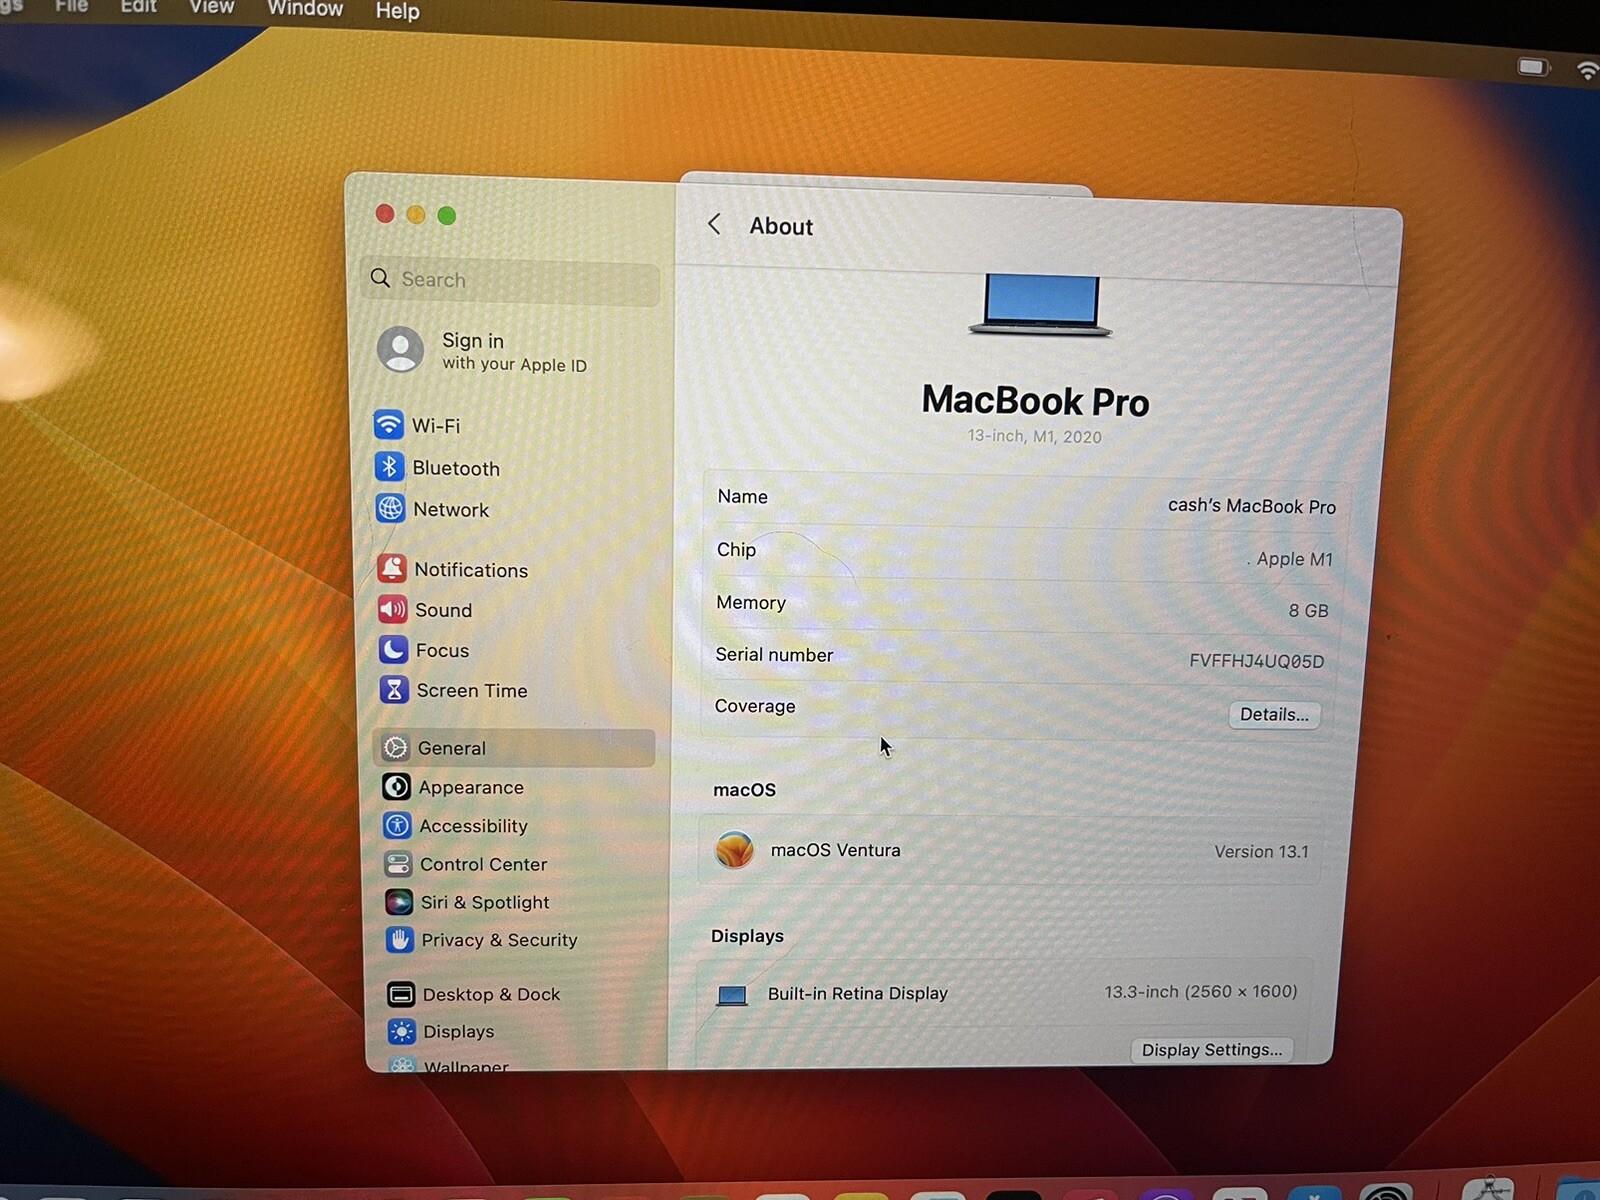
Task: Open Notifications bell icon
Action: pos(391,568)
